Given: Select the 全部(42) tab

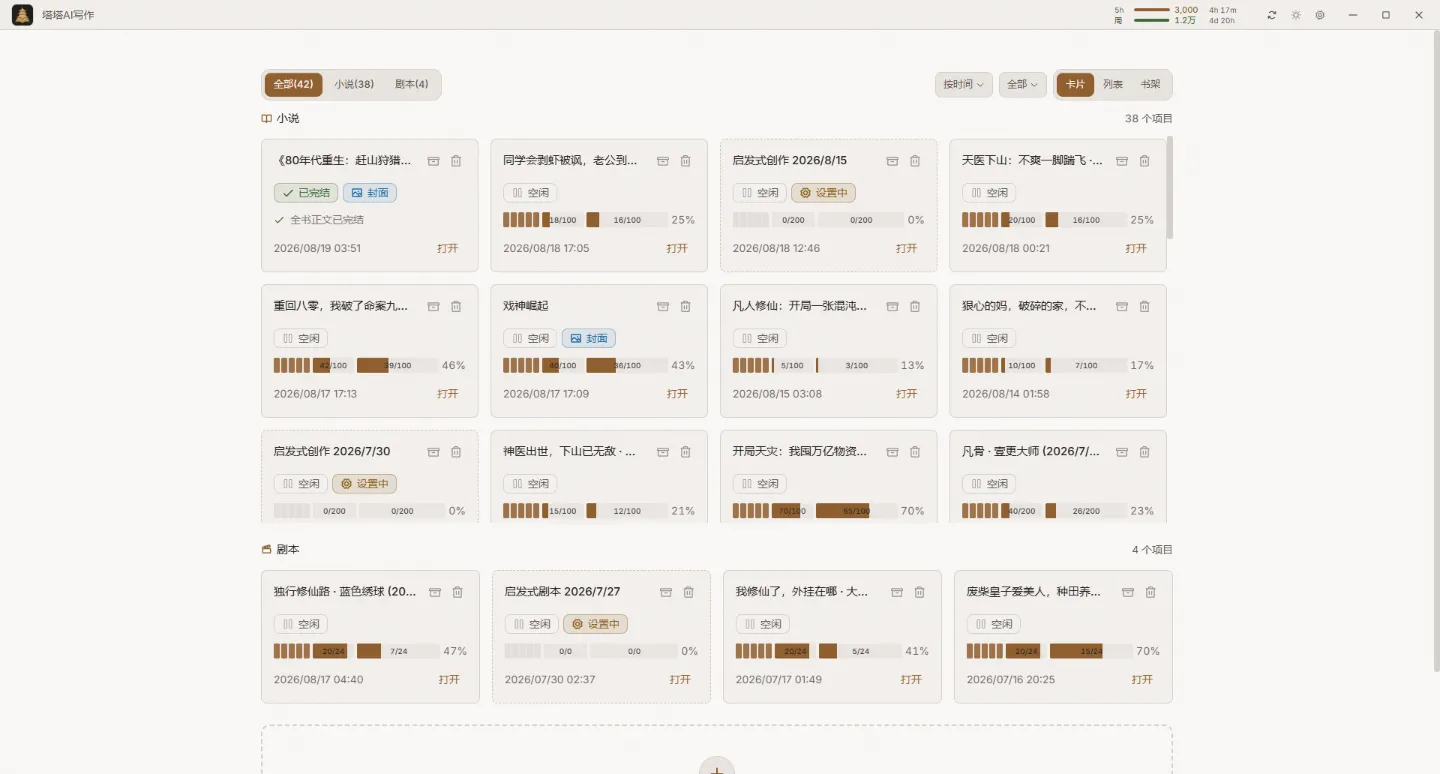Looking at the screenshot, I should coord(293,85).
